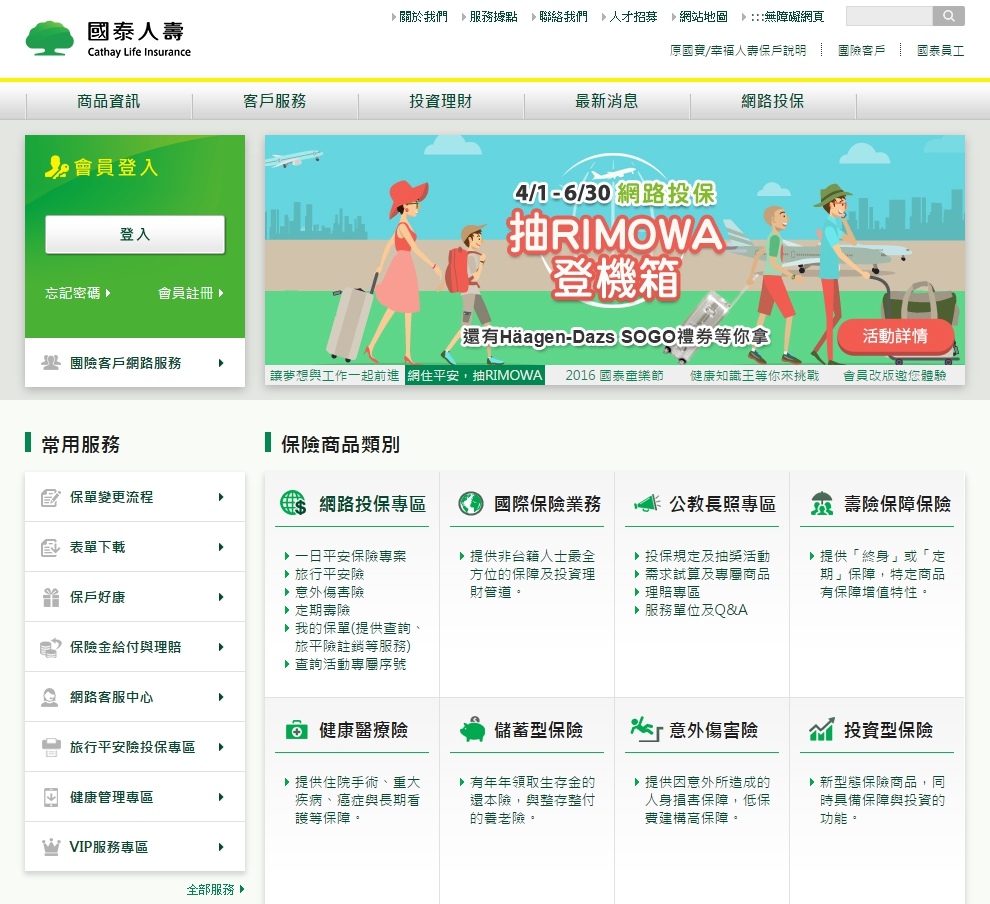
Task: Expand 保單變更流程 with its arrow
Action: 221,497
